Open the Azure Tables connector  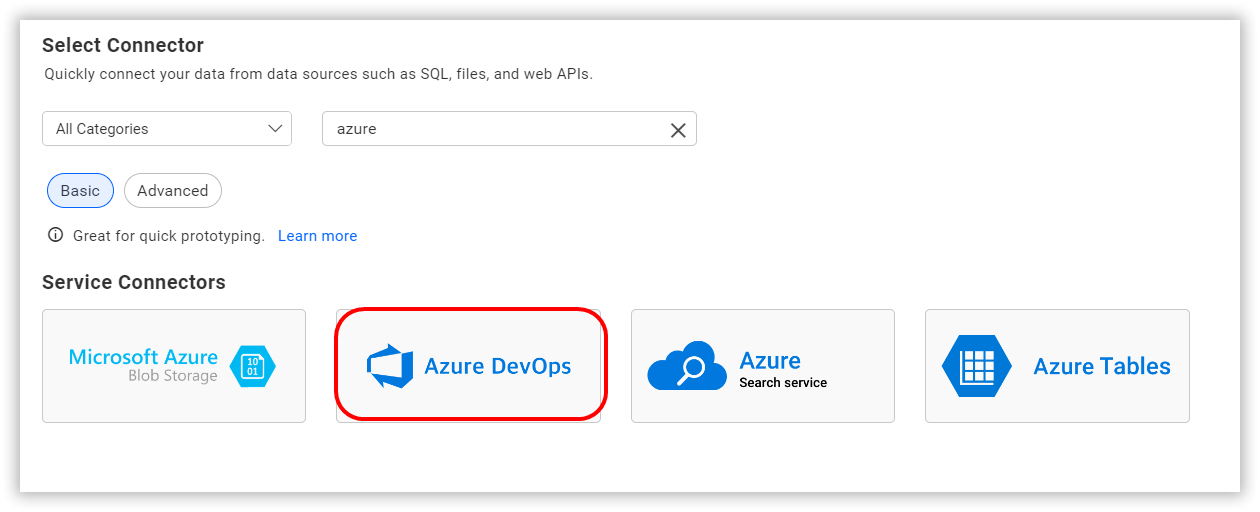(x=1057, y=366)
